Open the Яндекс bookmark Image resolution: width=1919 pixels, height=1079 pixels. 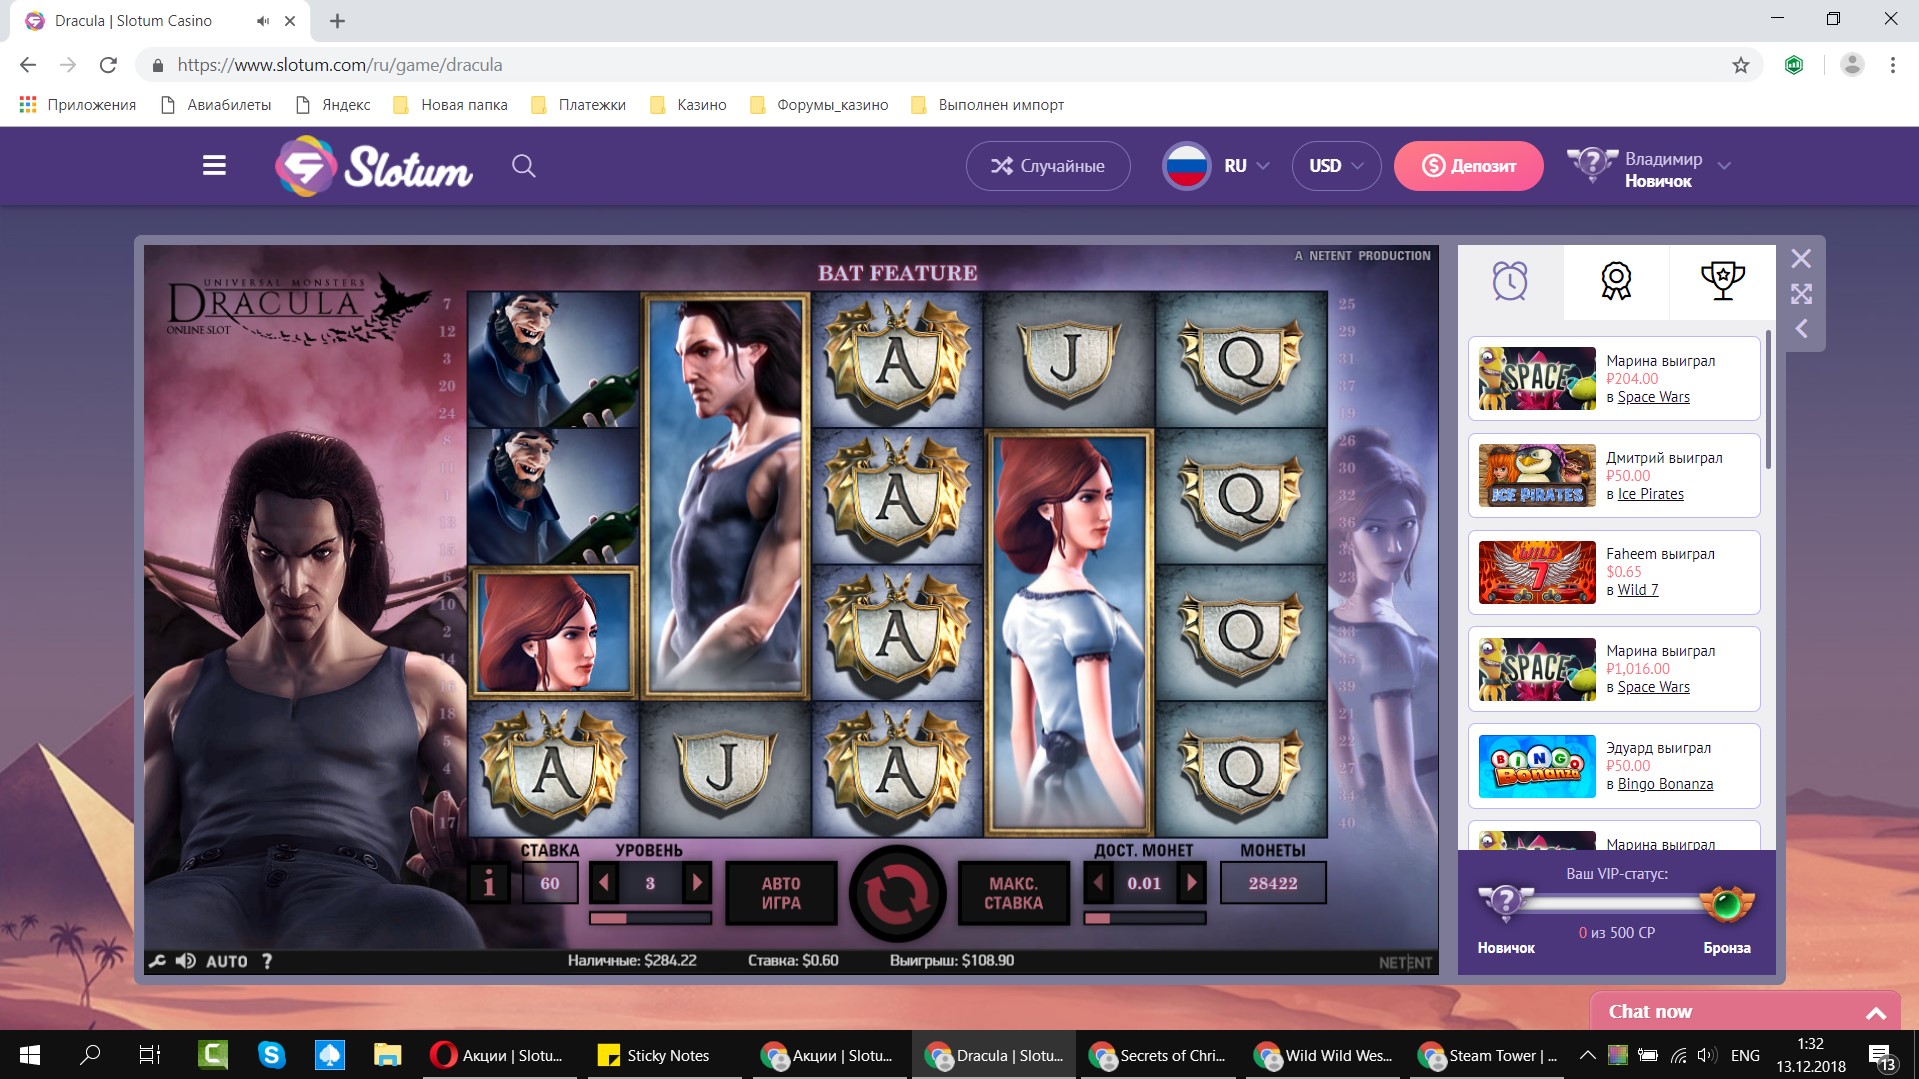coord(333,105)
